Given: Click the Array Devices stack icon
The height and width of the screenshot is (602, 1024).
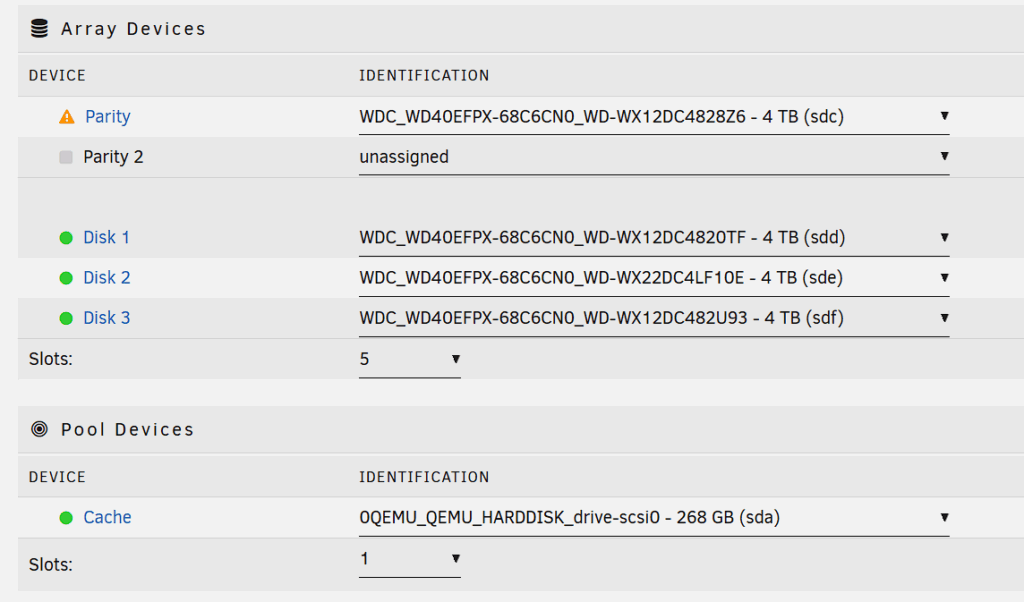Looking at the screenshot, I should [40, 29].
